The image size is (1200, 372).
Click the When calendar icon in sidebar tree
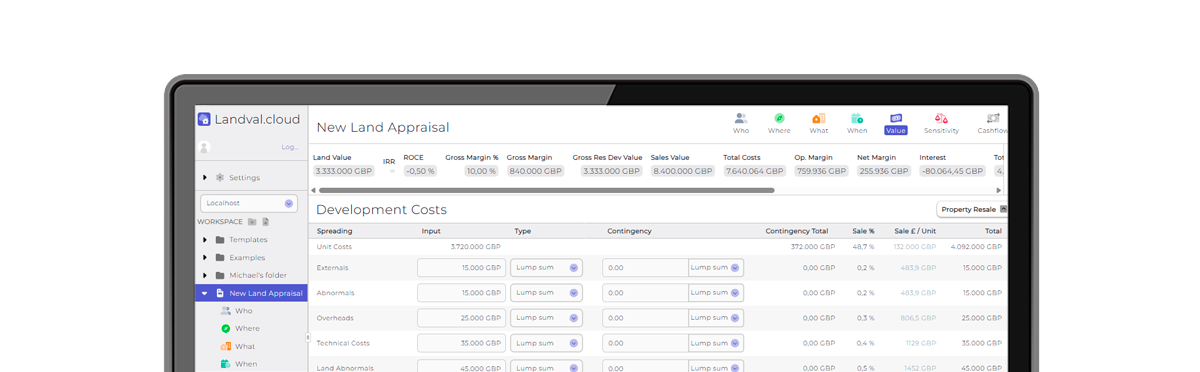[226, 364]
